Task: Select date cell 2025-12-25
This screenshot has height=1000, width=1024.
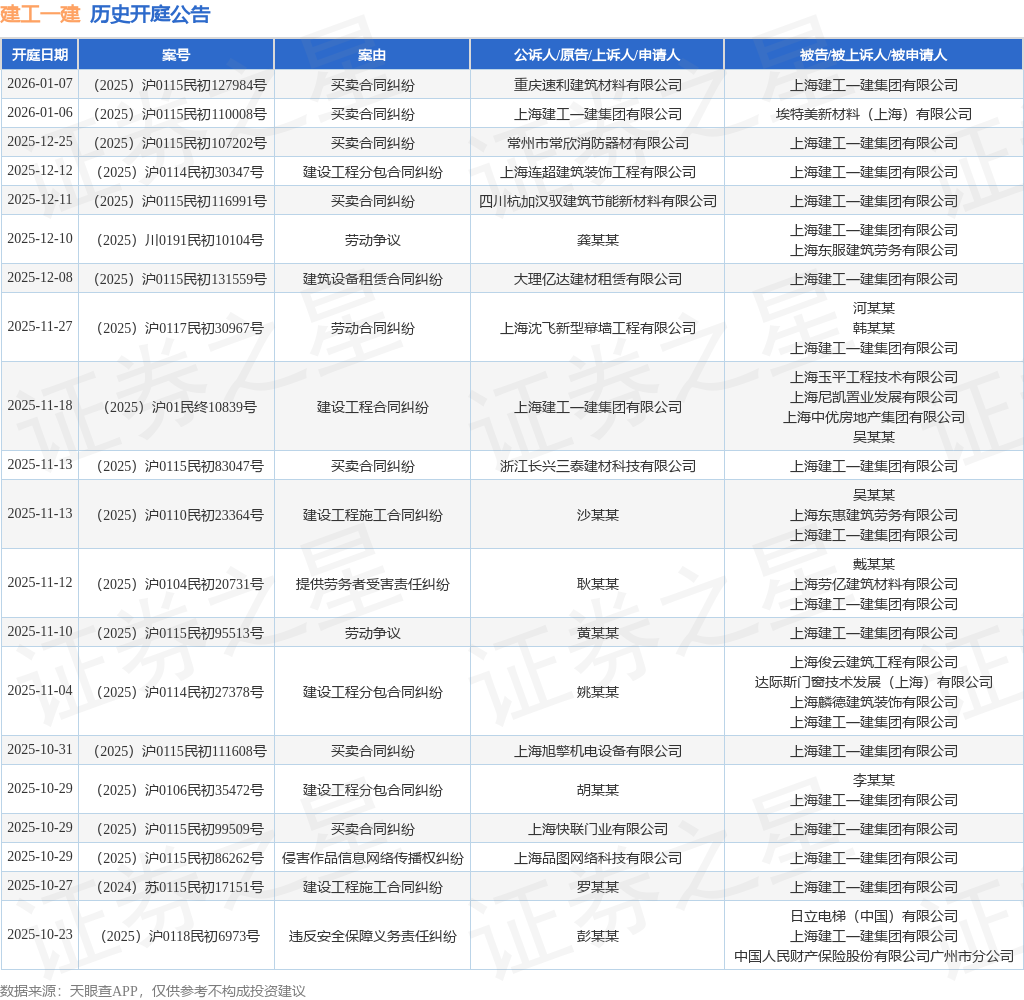Action: click(40, 142)
